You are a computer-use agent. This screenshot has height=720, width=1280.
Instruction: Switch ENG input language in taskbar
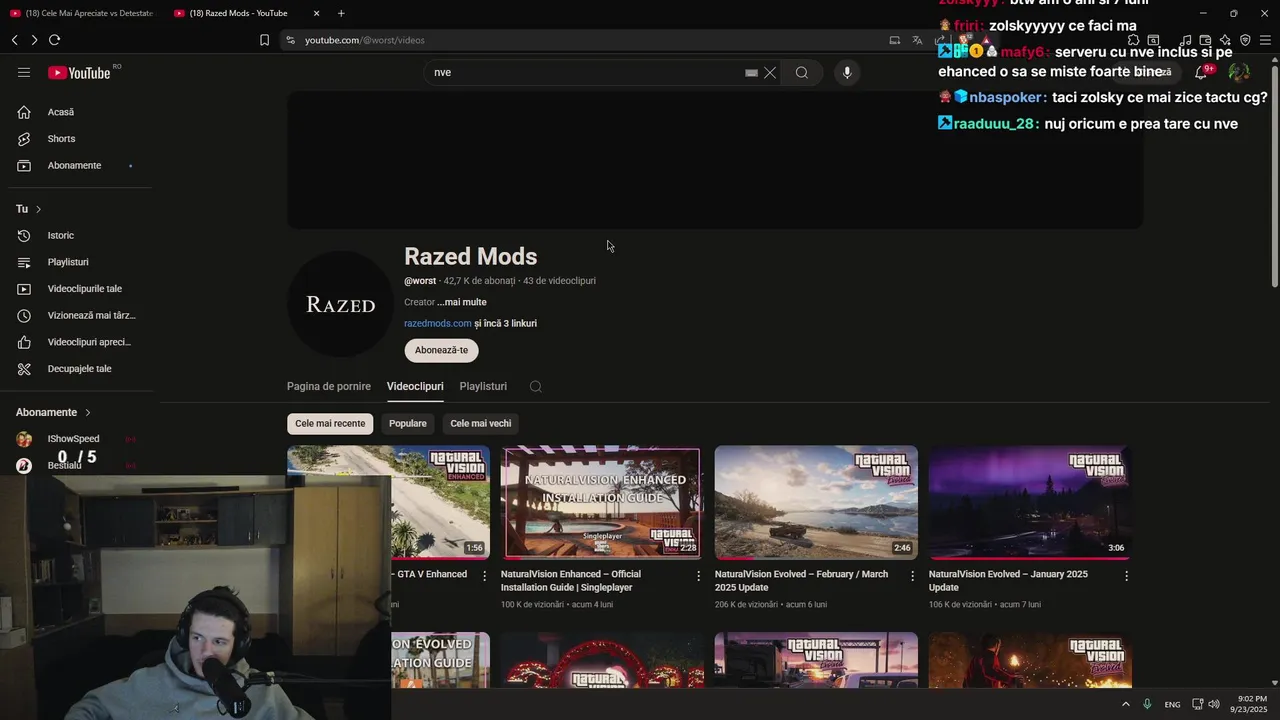[1172, 704]
